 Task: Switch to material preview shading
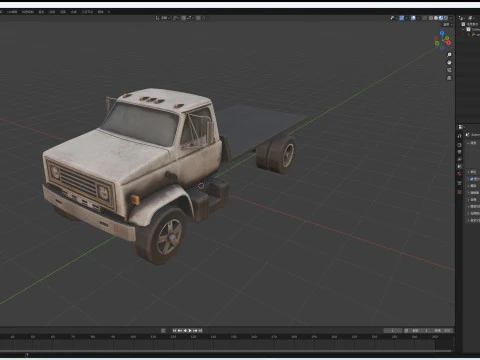click(441, 18)
